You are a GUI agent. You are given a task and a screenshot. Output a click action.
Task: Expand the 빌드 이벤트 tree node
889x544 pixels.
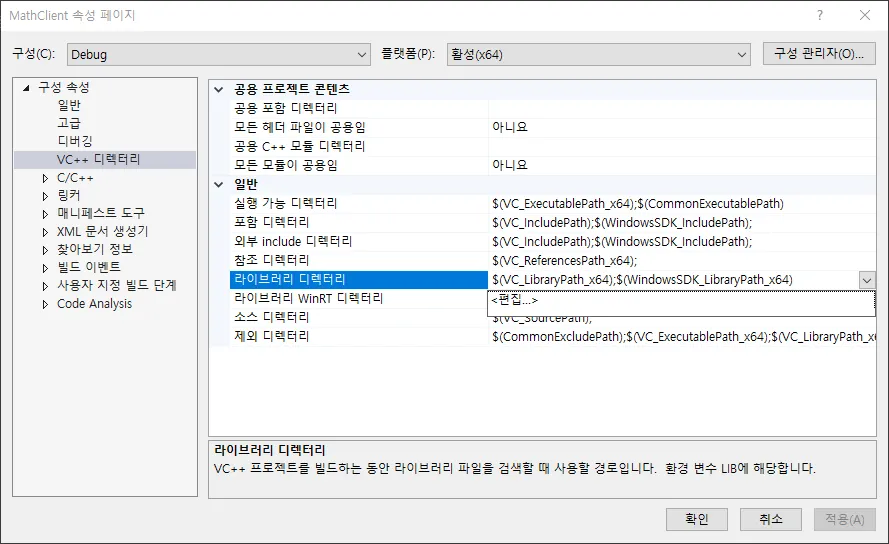coord(45,268)
